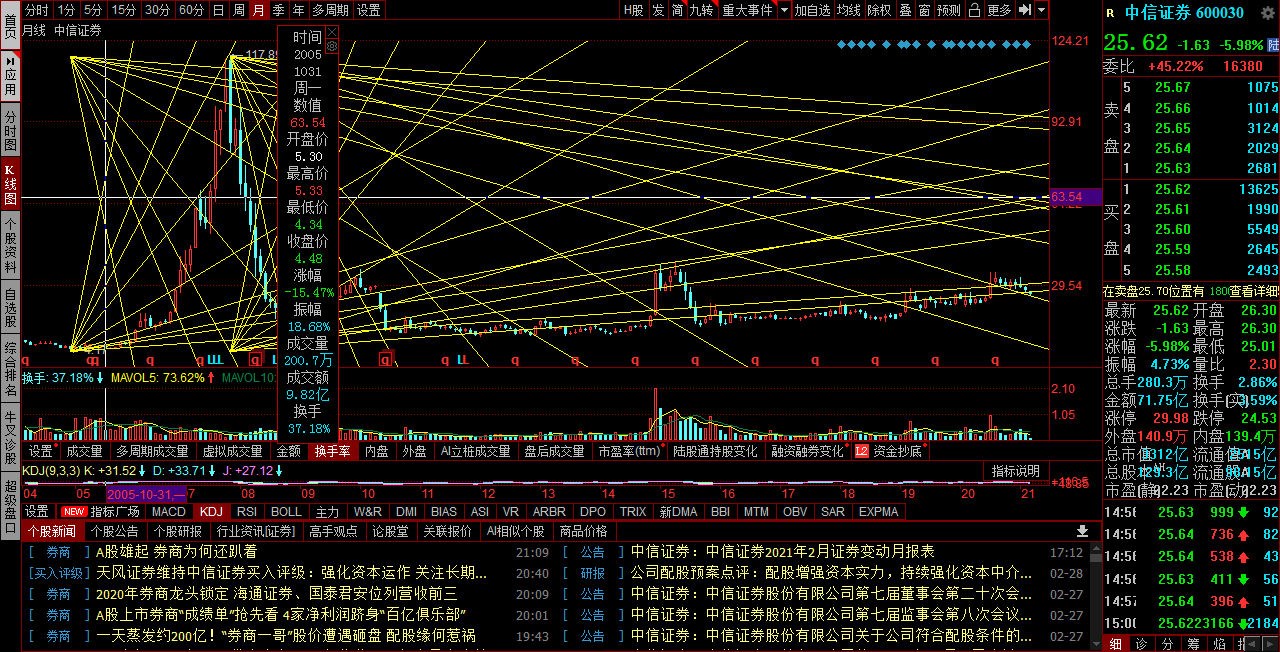Switch chart period to 周 line
The image size is (1280, 652).
click(238, 10)
